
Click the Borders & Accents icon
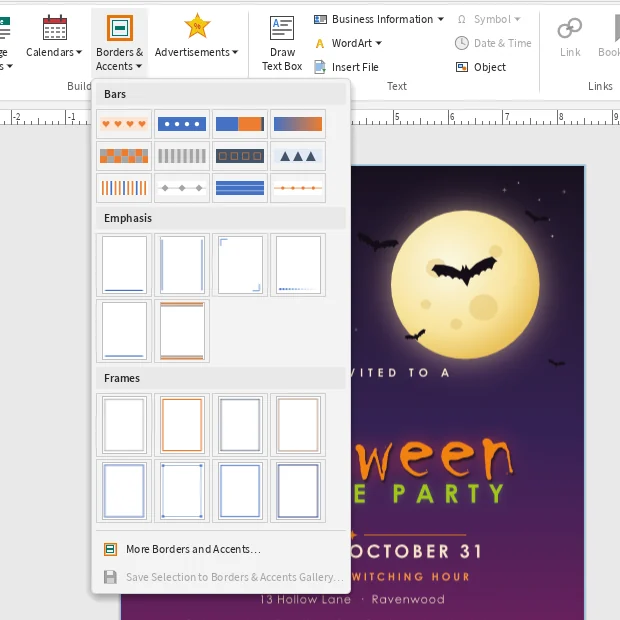tap(119, 28)
